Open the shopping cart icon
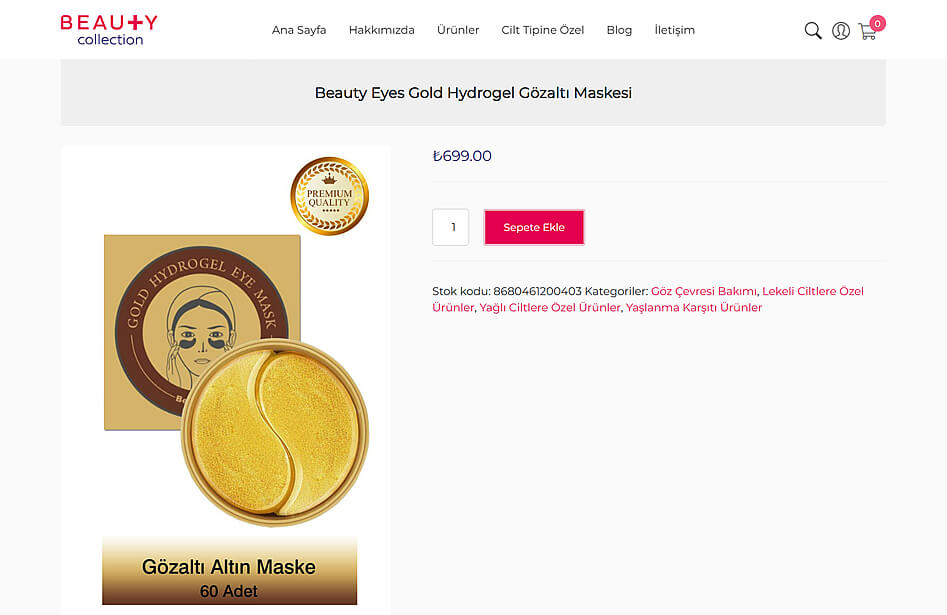Screen dimensions: 947x615 pyautogui.click(x=866, y=32)
